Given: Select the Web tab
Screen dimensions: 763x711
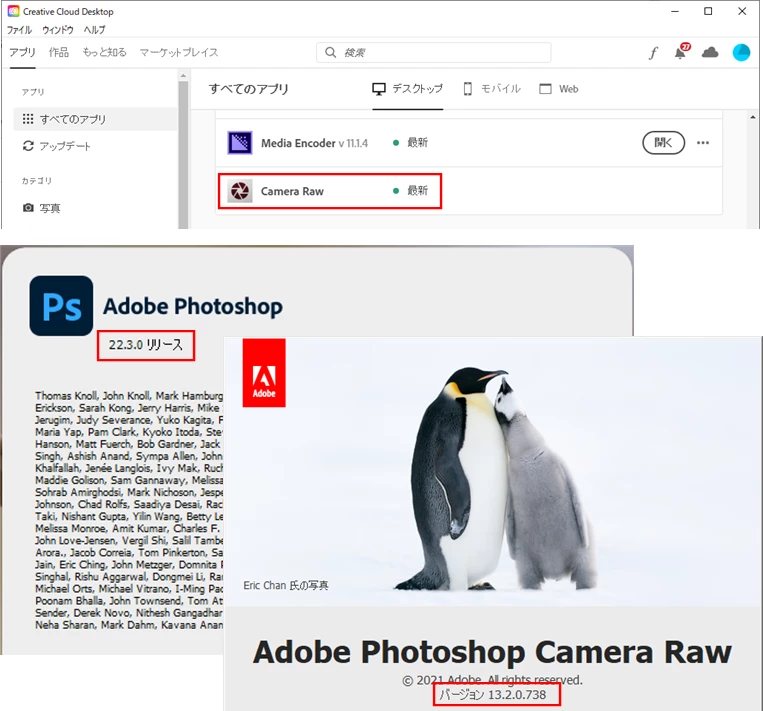Looking at the screenshot, I should pyautogui.click(x=559, y=89).
